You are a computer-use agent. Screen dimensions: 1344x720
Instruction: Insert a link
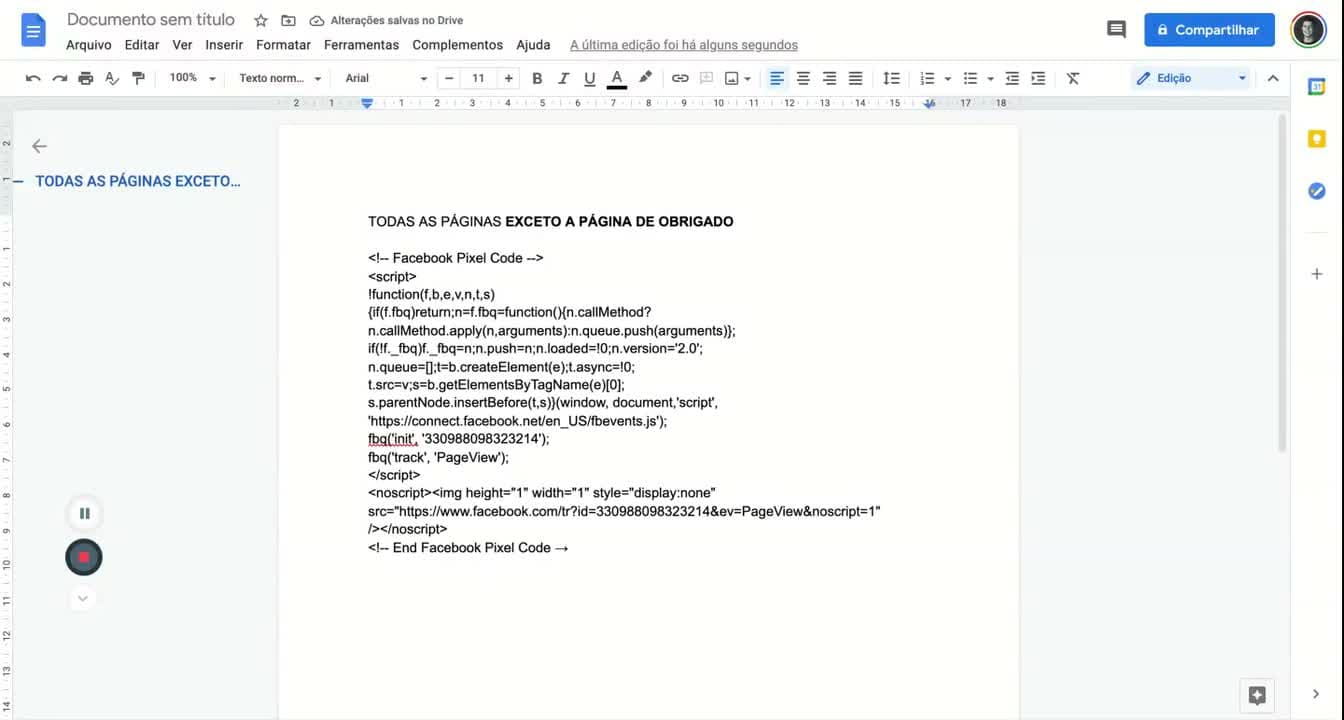[680, 78]
